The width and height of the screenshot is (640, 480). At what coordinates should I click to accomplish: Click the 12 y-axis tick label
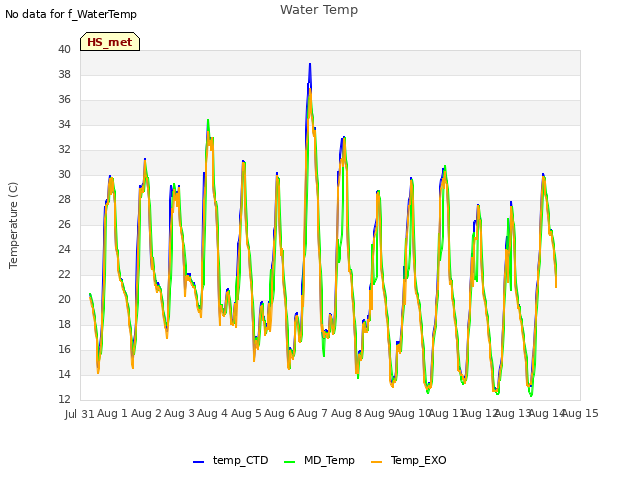[64, 399]
